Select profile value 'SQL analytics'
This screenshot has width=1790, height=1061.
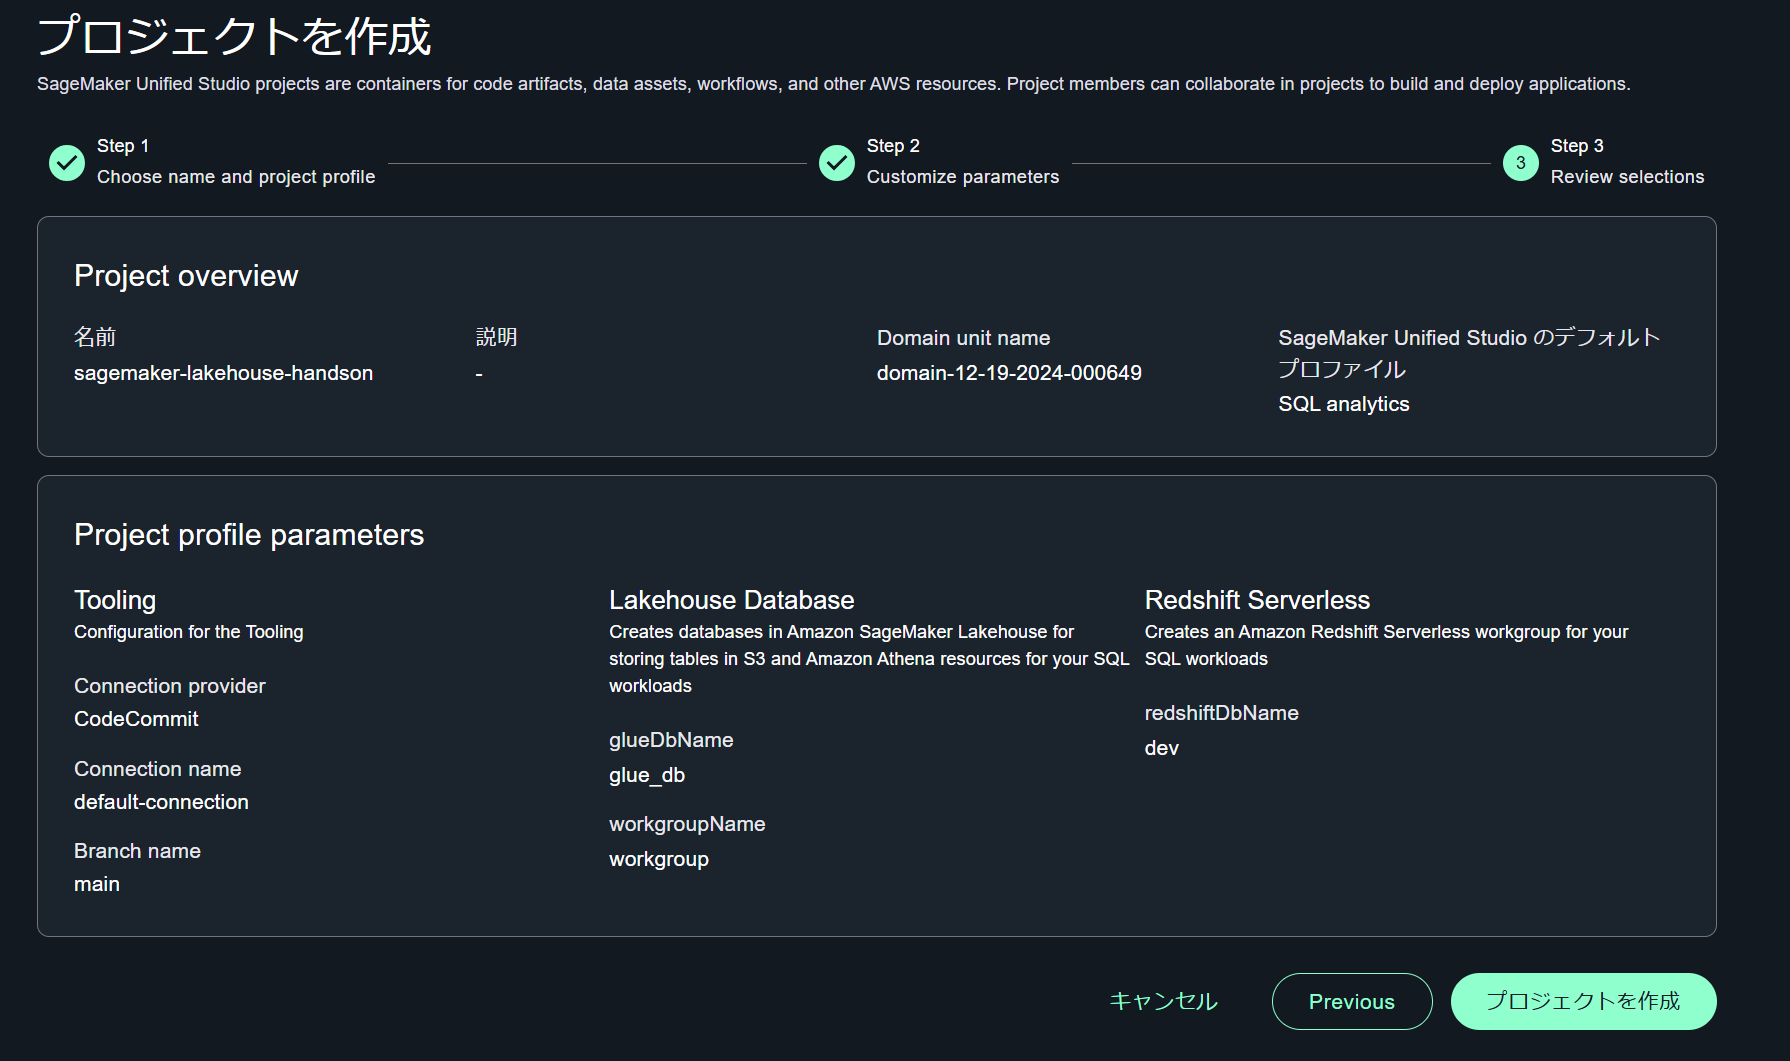[x=1344, y=404]
